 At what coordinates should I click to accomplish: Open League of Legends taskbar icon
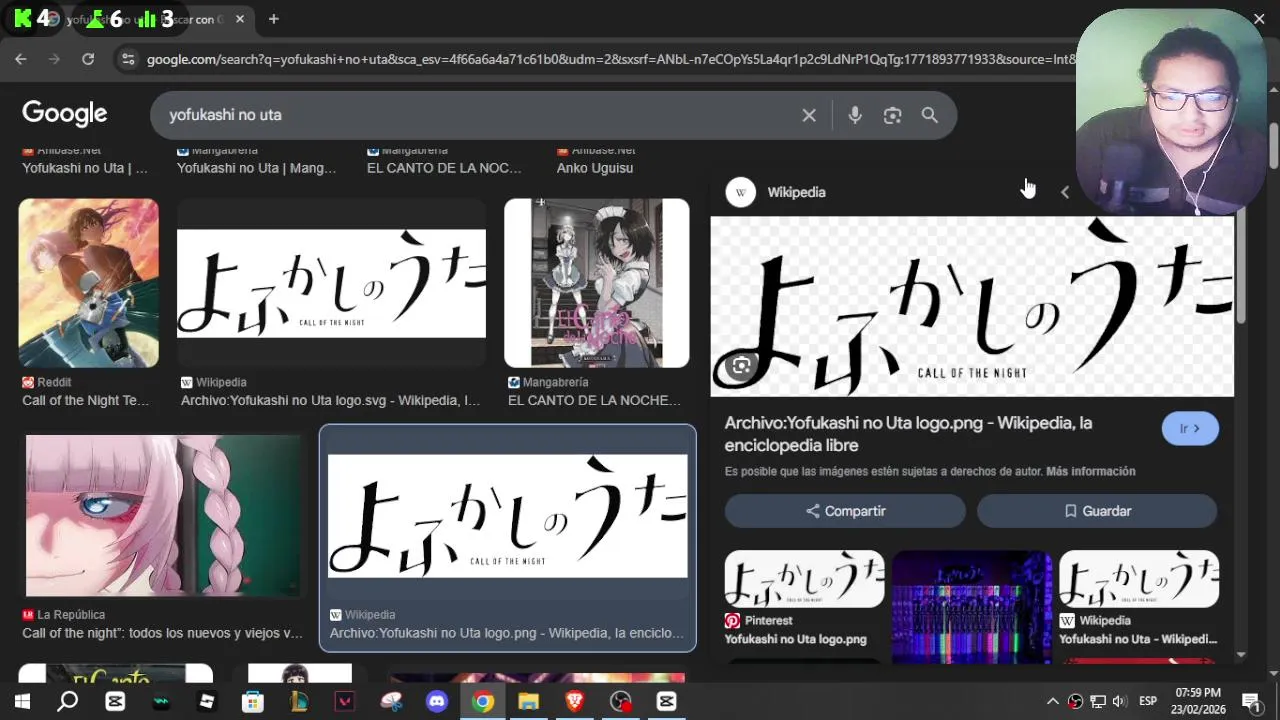pyautogui.click(x=299, y=702)
